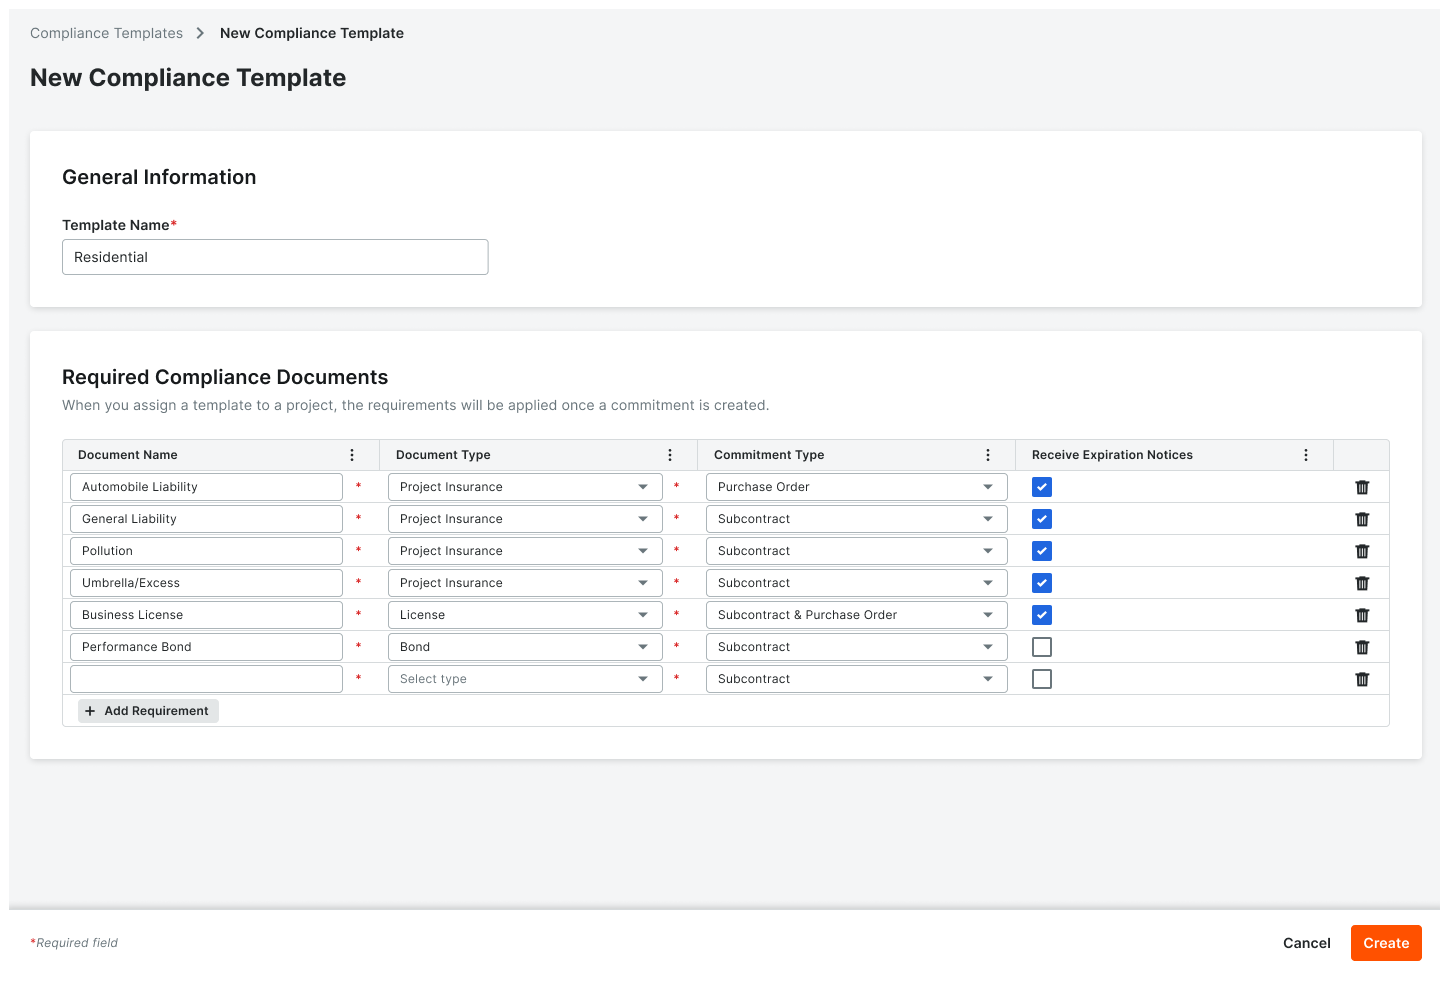Open the Commitment Type column options menu
1449x985 pixels.
click(x=988, y=454)
